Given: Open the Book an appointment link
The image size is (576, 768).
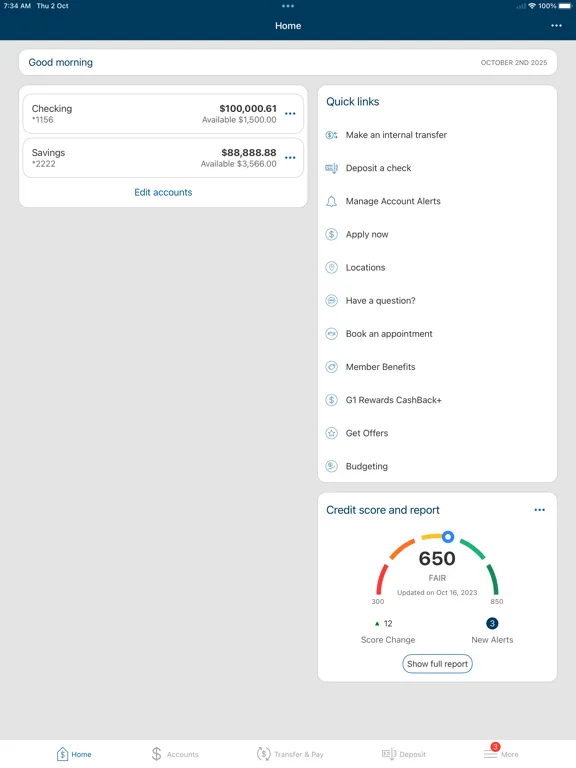Looking at the screenshot, I should tap(389, 334).
